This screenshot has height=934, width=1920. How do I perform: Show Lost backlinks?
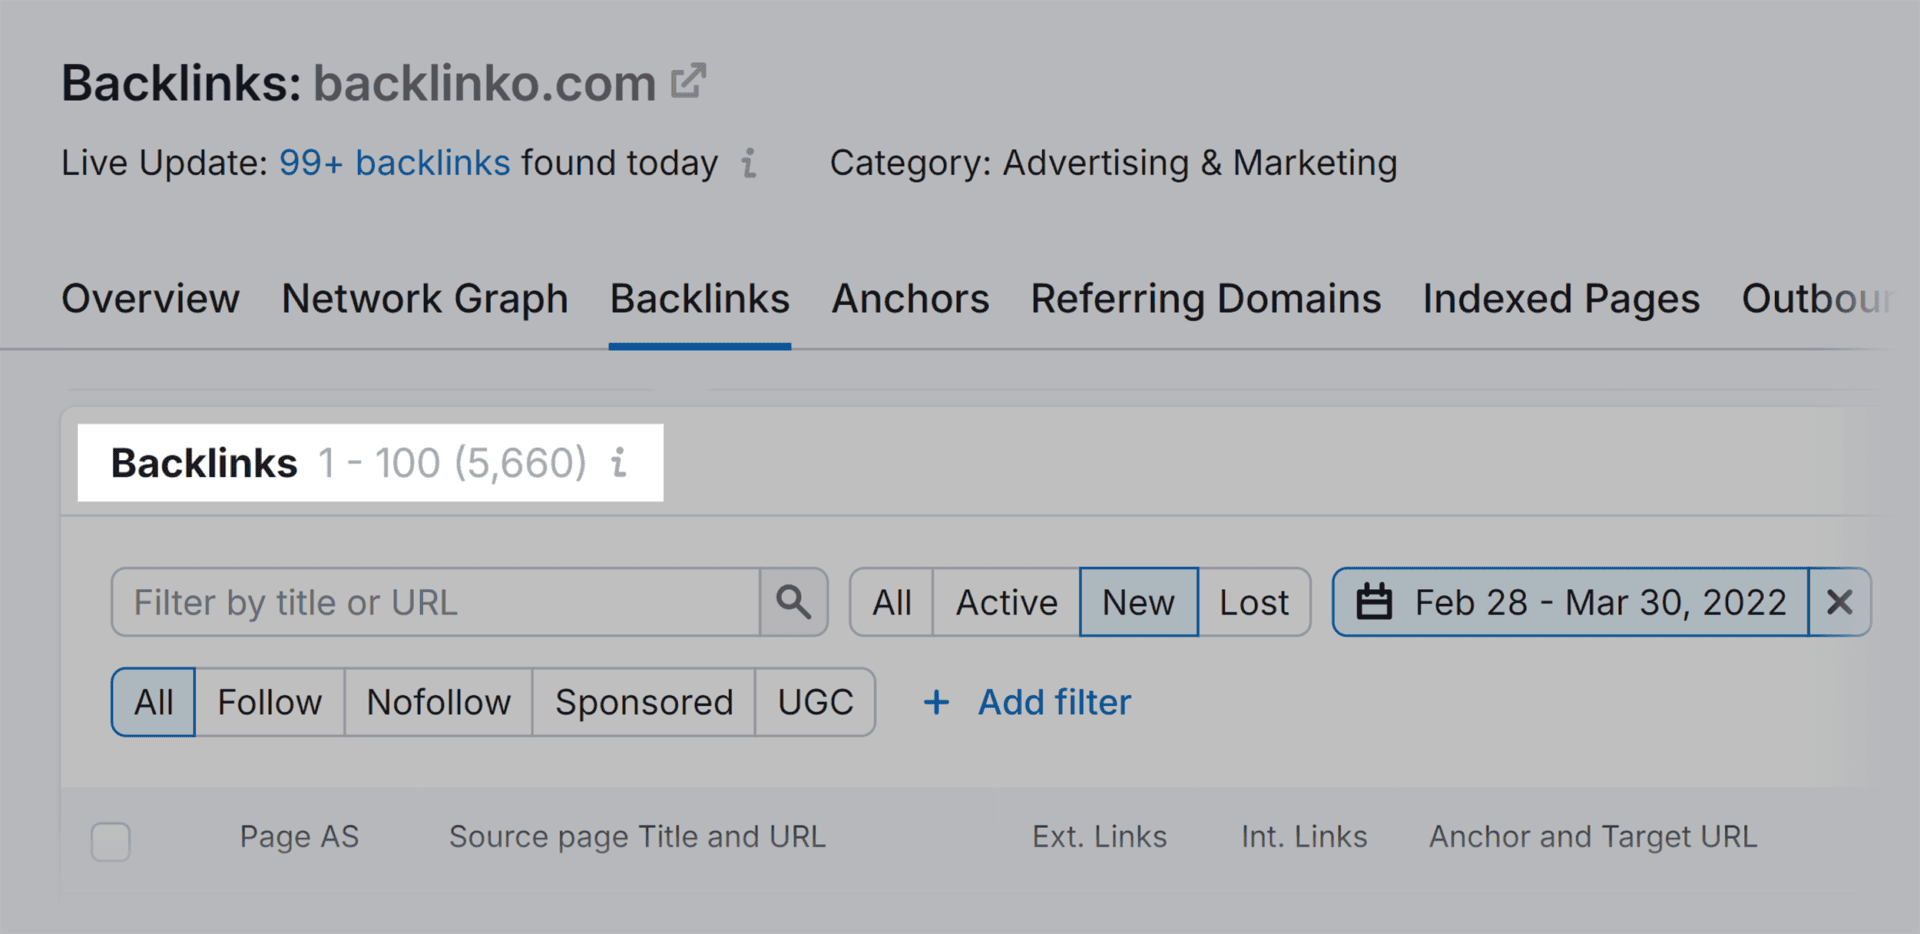tap(1253, 601)
